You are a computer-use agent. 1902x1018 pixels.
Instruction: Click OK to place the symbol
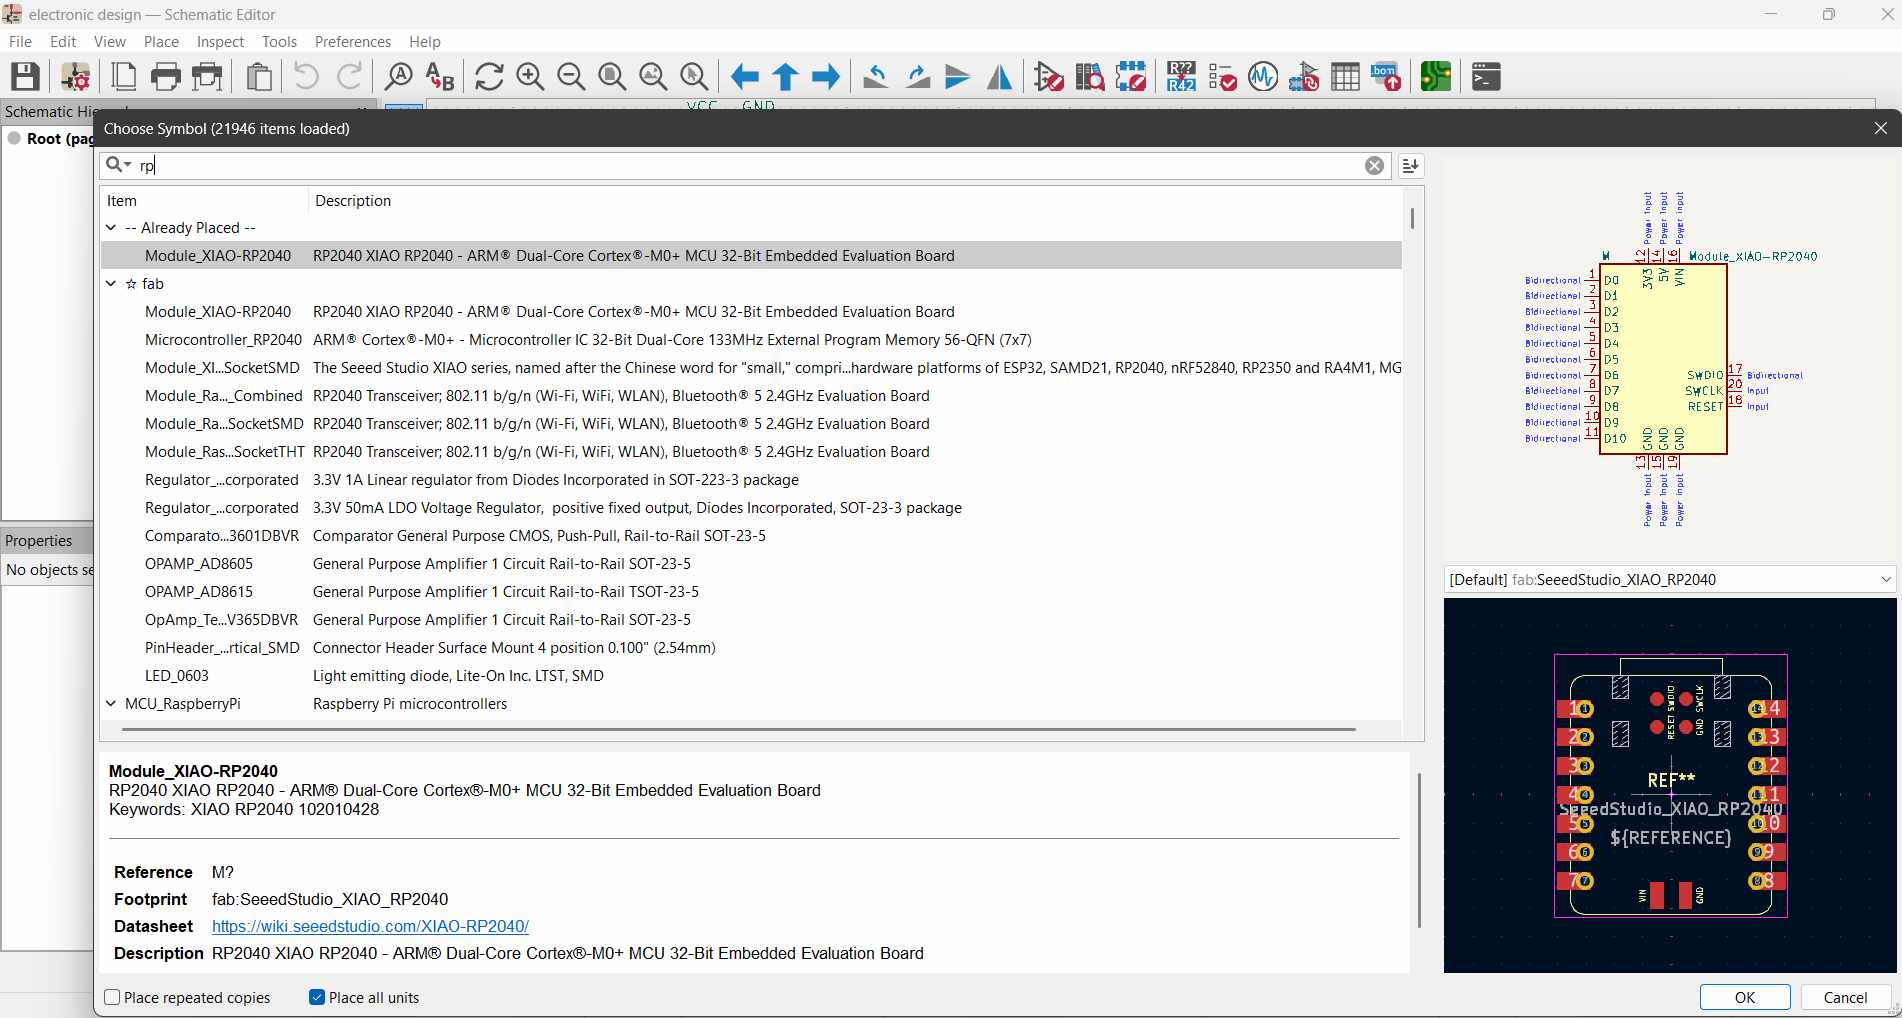click(1745, 997)
